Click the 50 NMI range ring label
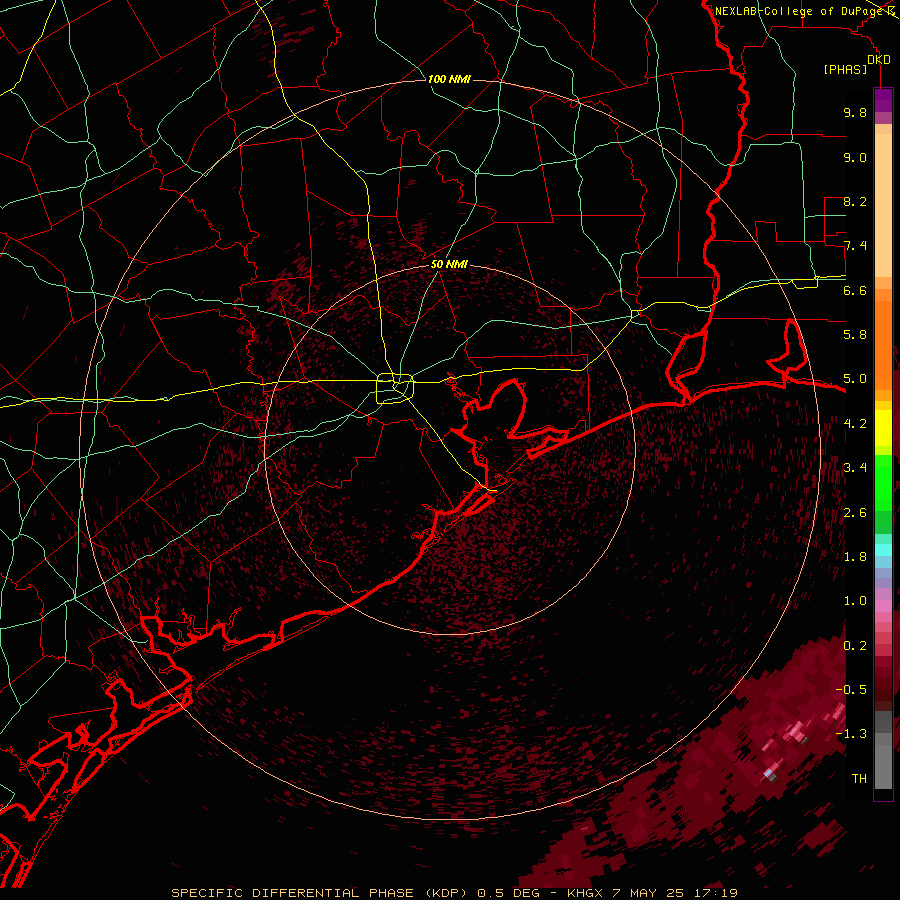The width and height of the screenshot is (900, 900). pyautogui.click(x=449, y=264)
